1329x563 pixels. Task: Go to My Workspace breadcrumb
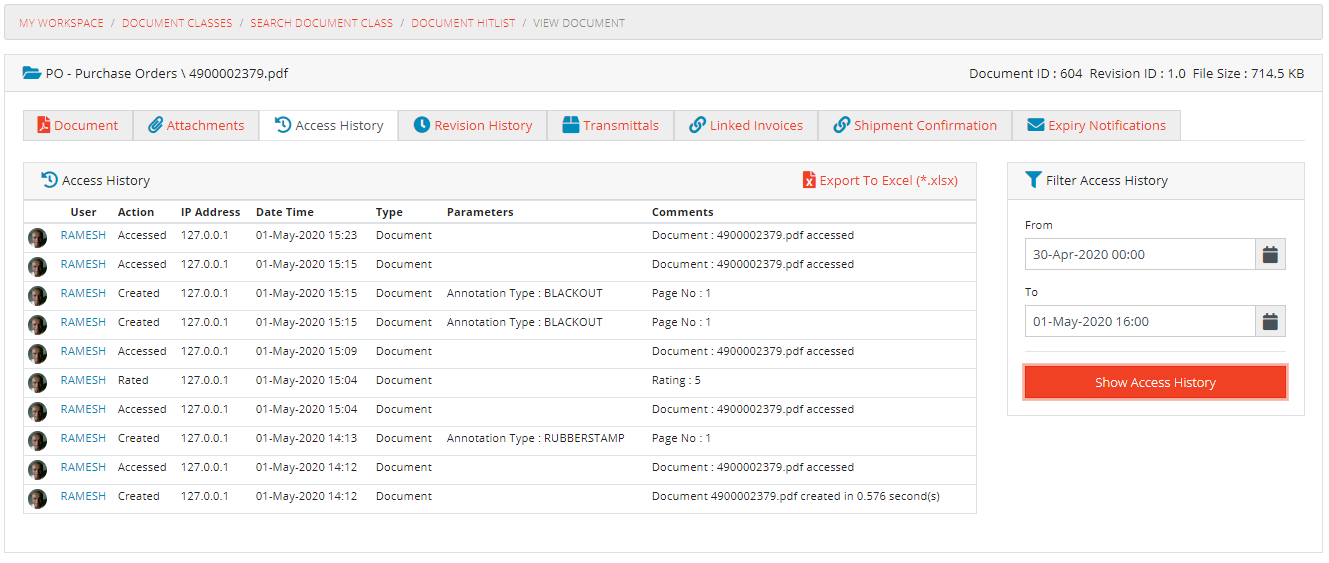click(61, 23)
